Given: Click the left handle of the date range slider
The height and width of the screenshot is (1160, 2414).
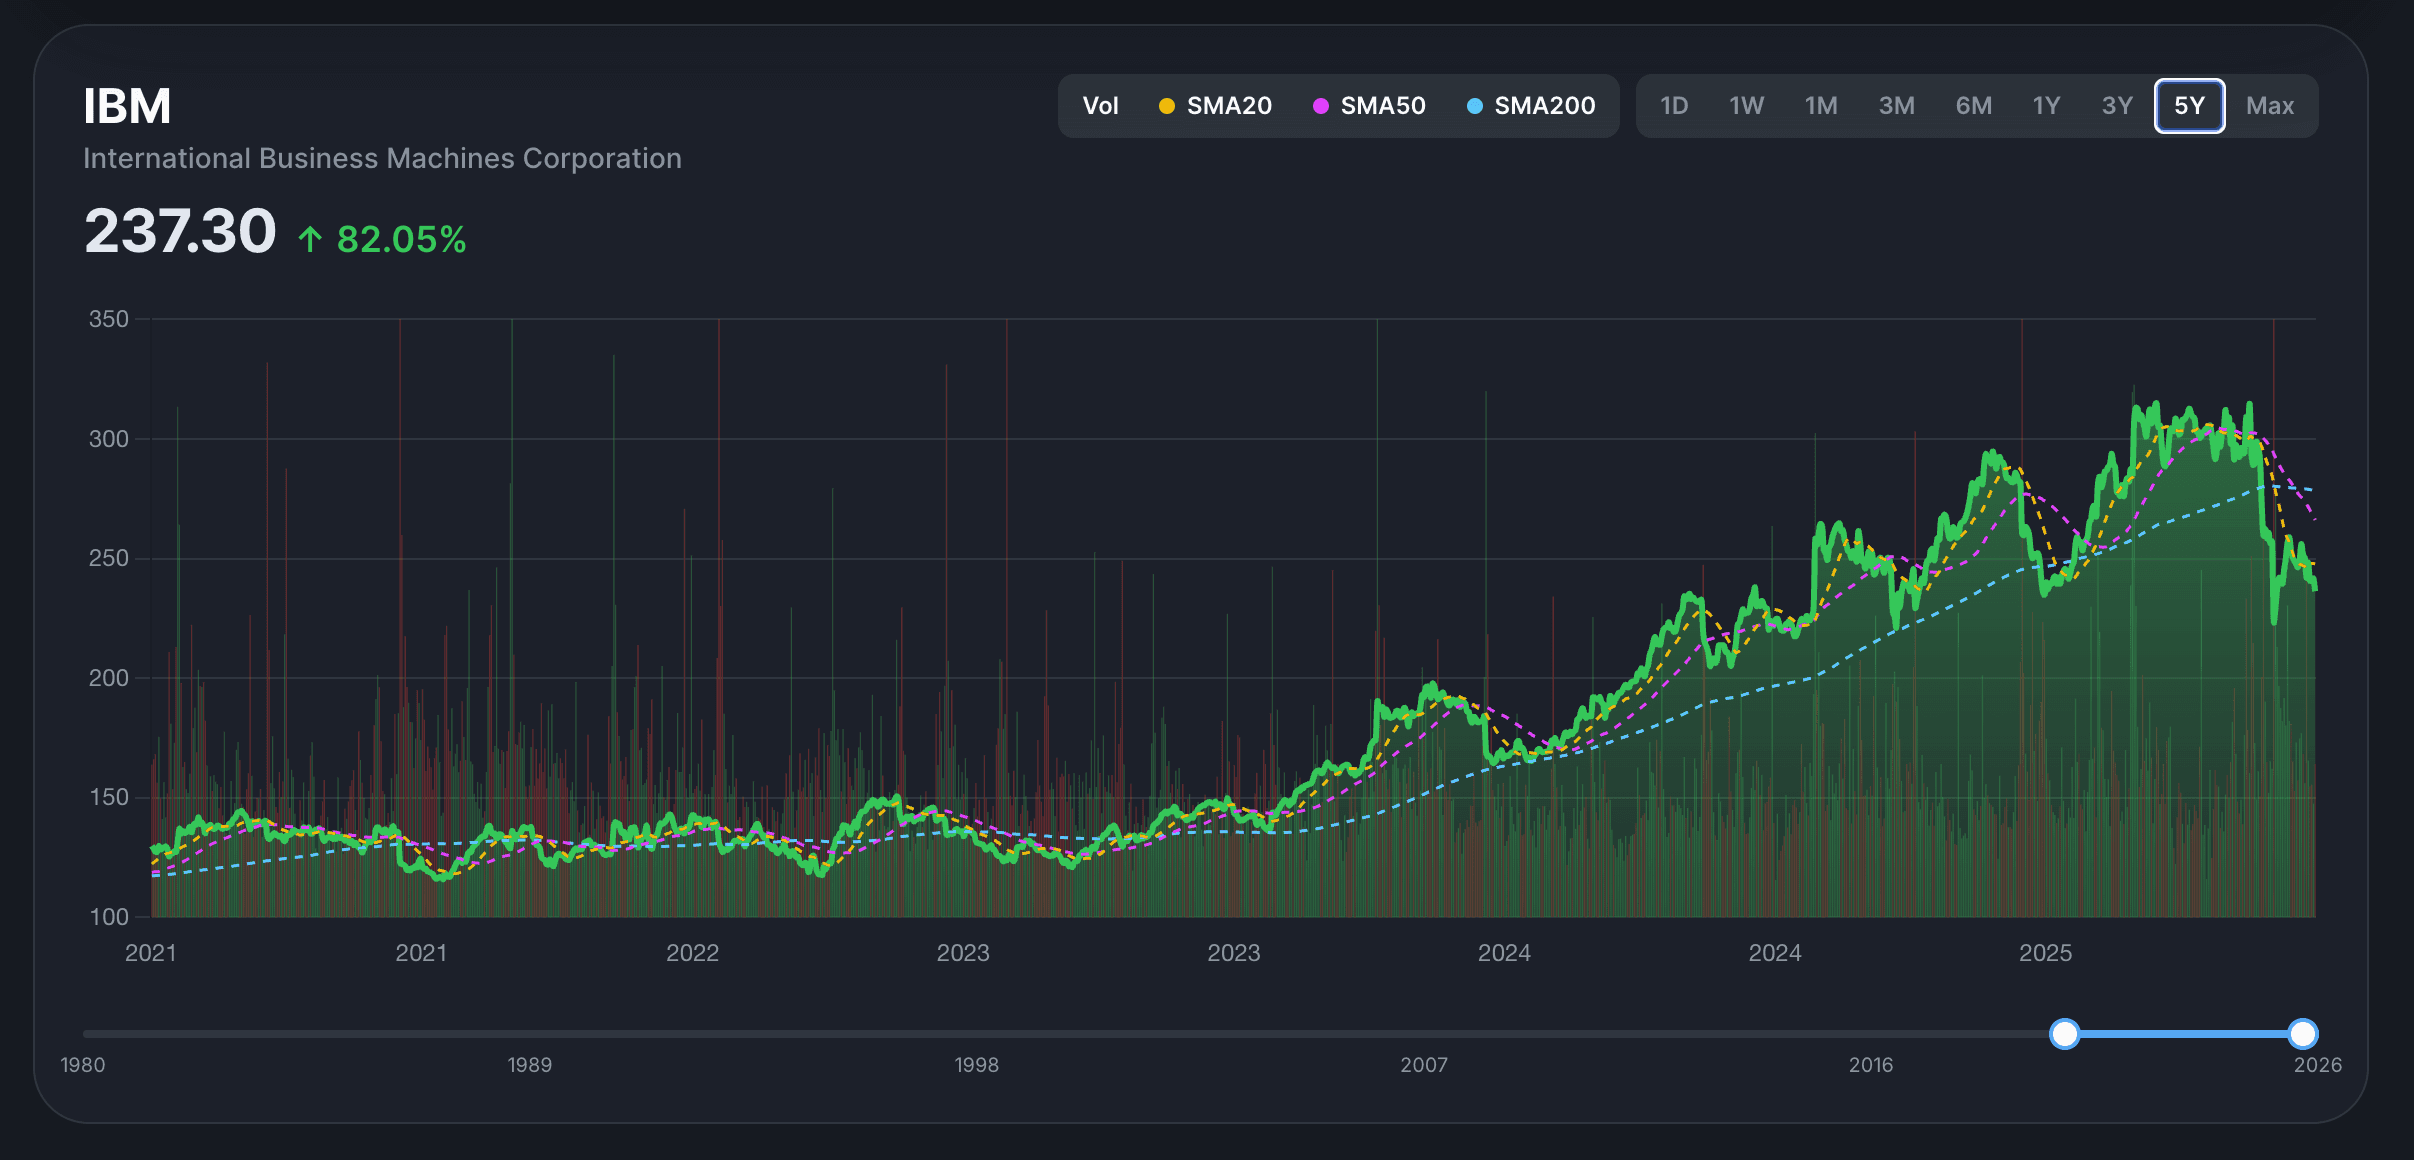Looking at the screenshot, I should point(2065,1034).
